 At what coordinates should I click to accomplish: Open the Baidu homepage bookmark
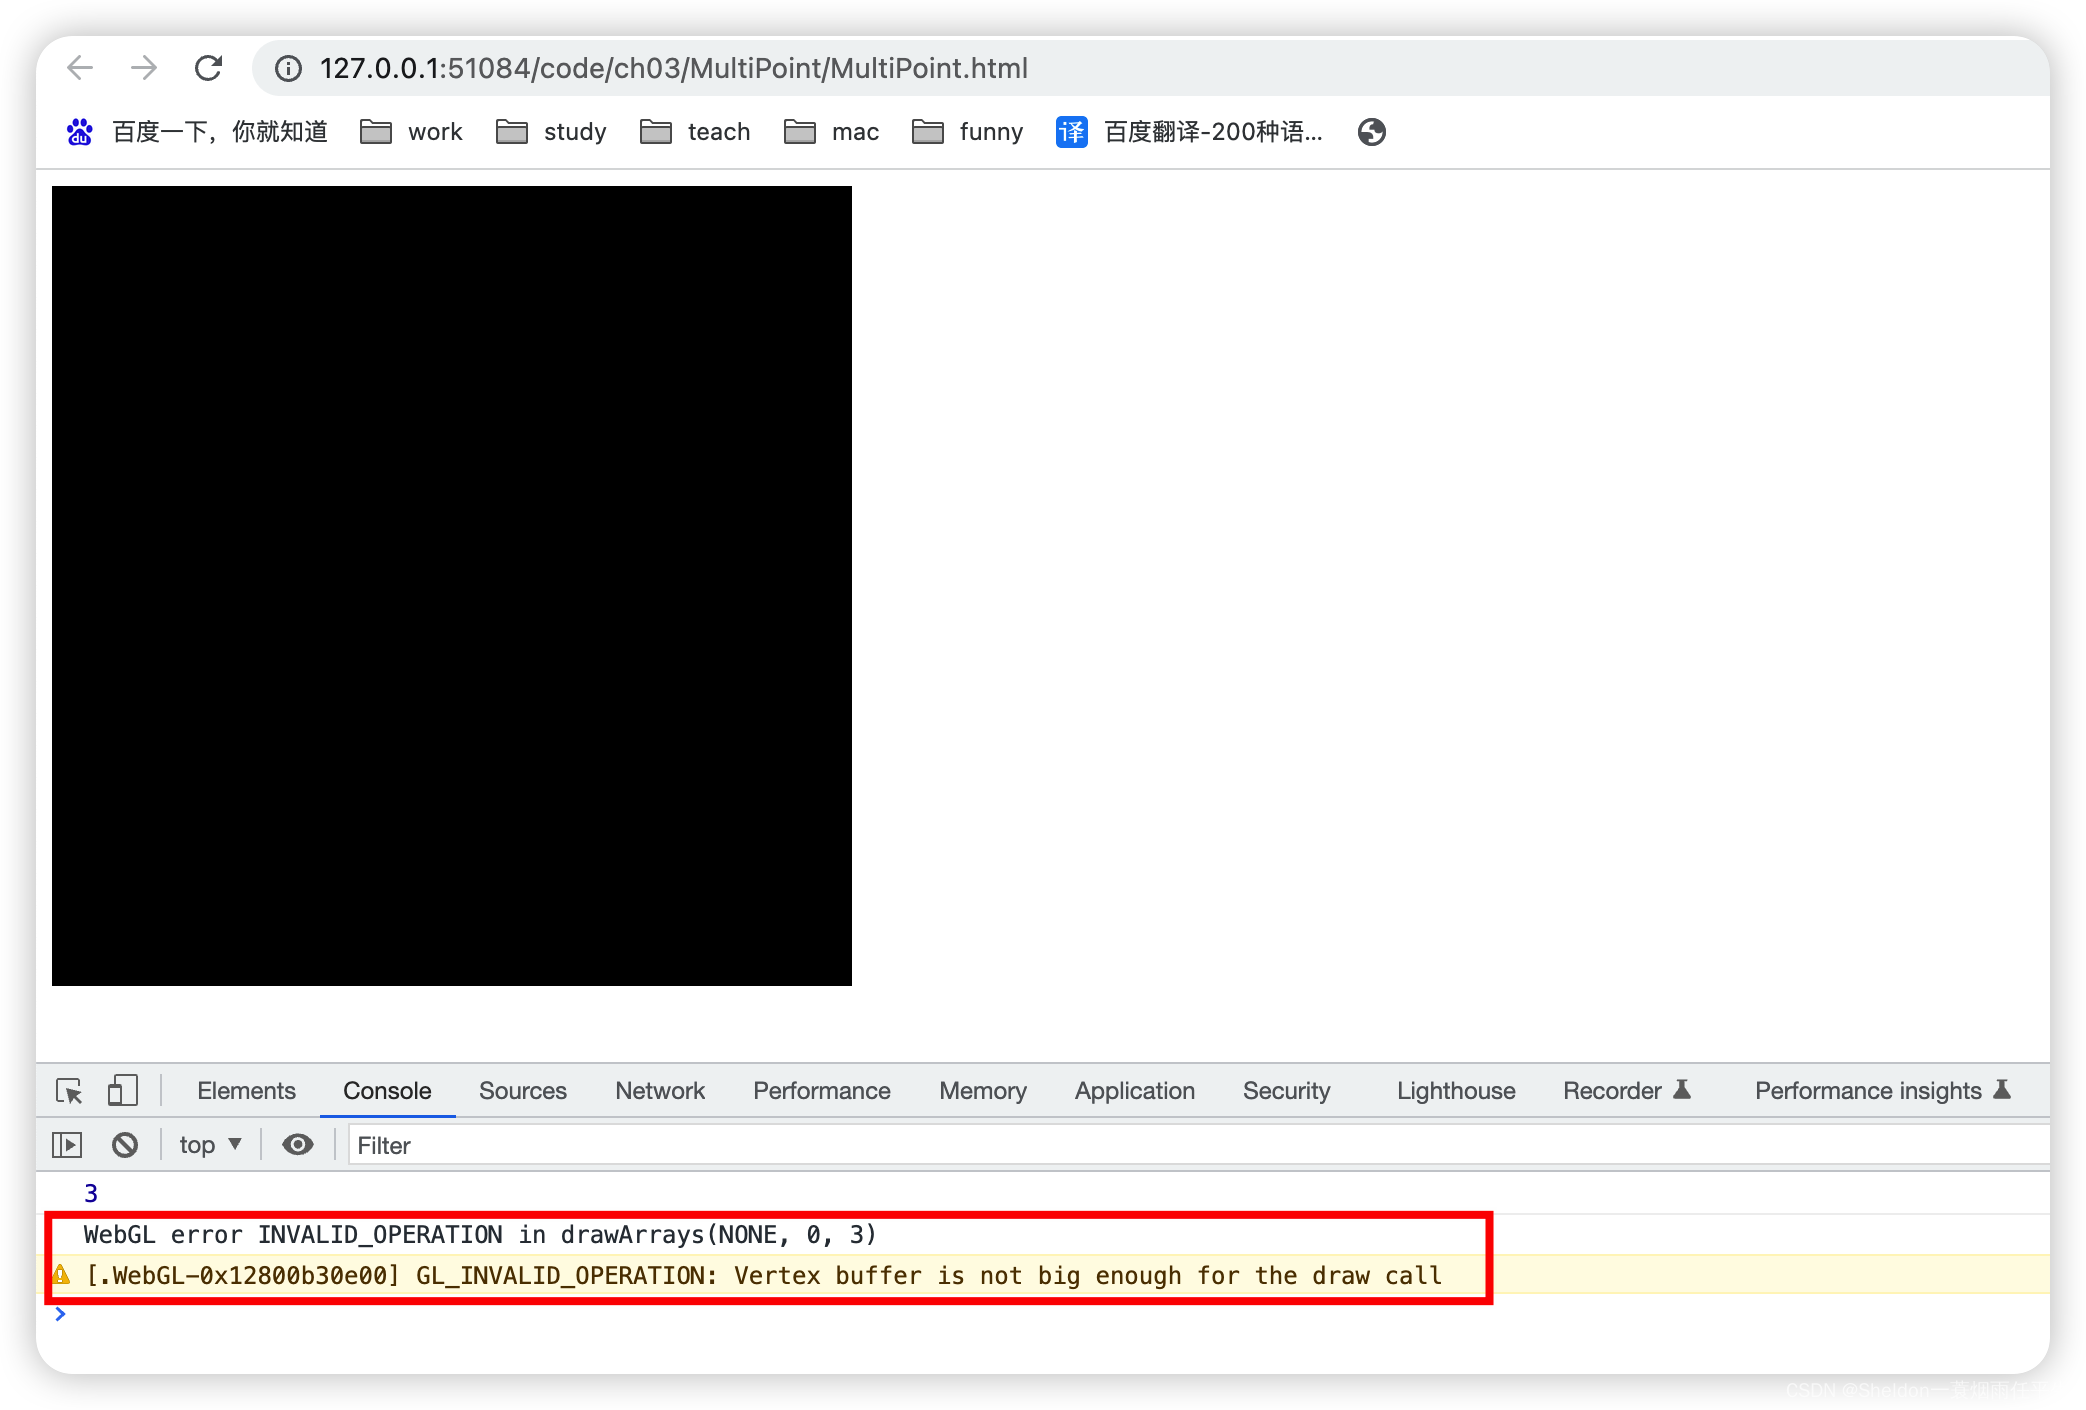click(198, 132)
